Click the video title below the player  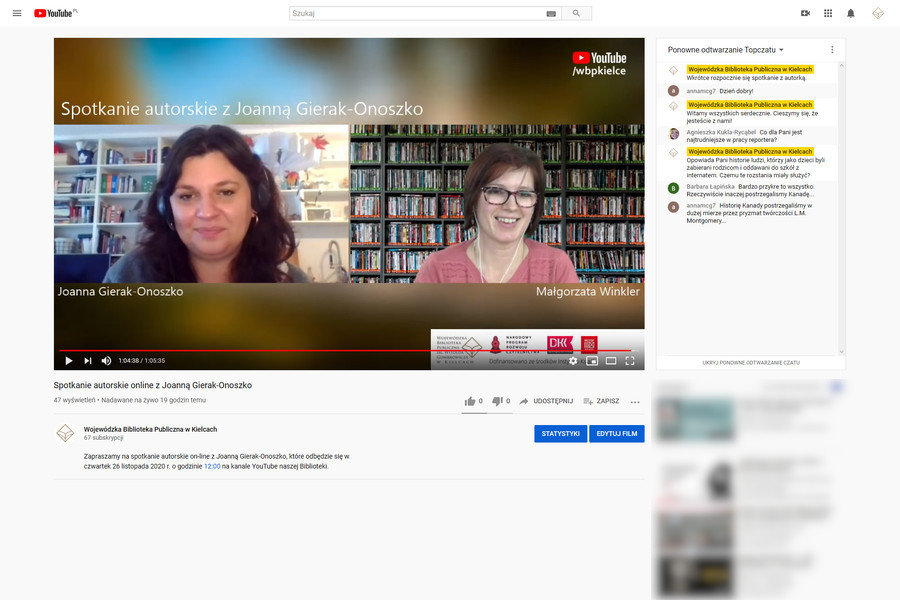coord(153,385)
